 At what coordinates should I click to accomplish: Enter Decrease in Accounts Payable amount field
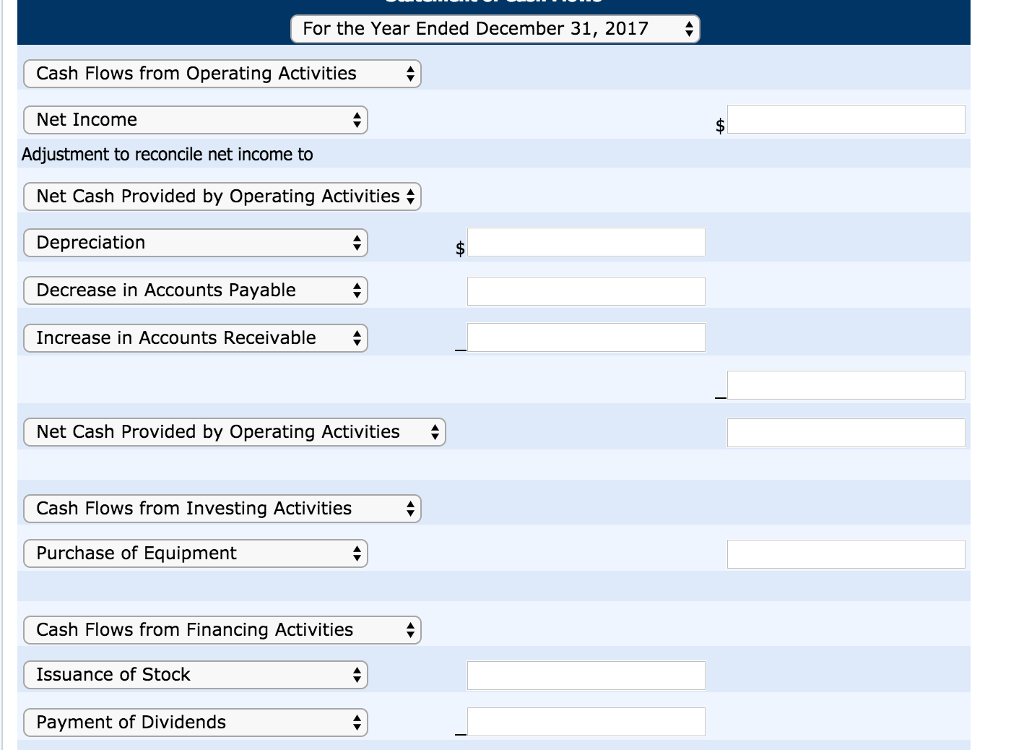coord(586,291)
